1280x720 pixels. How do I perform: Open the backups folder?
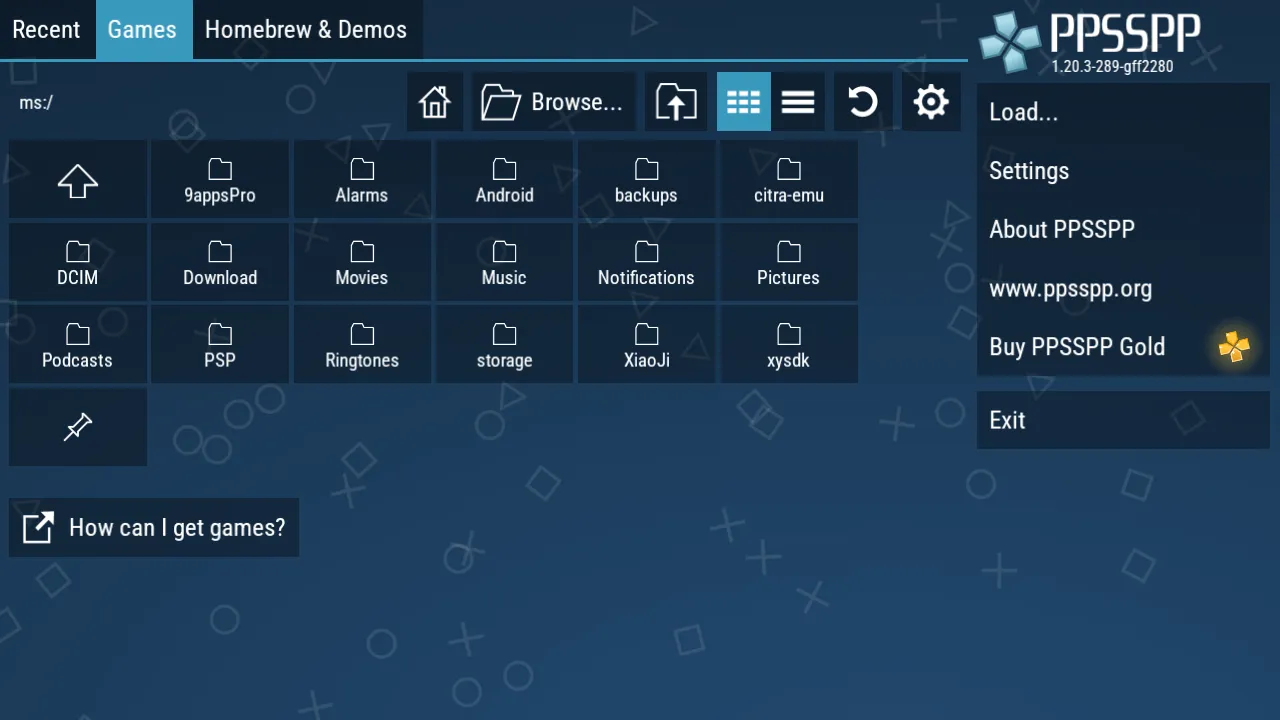pyautogui.click(x=646, y=180)
